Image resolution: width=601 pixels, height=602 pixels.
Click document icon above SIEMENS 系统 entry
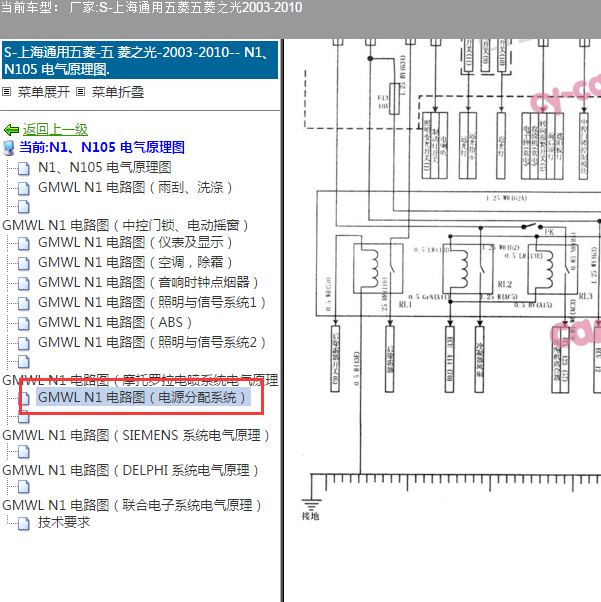[24, 417]
